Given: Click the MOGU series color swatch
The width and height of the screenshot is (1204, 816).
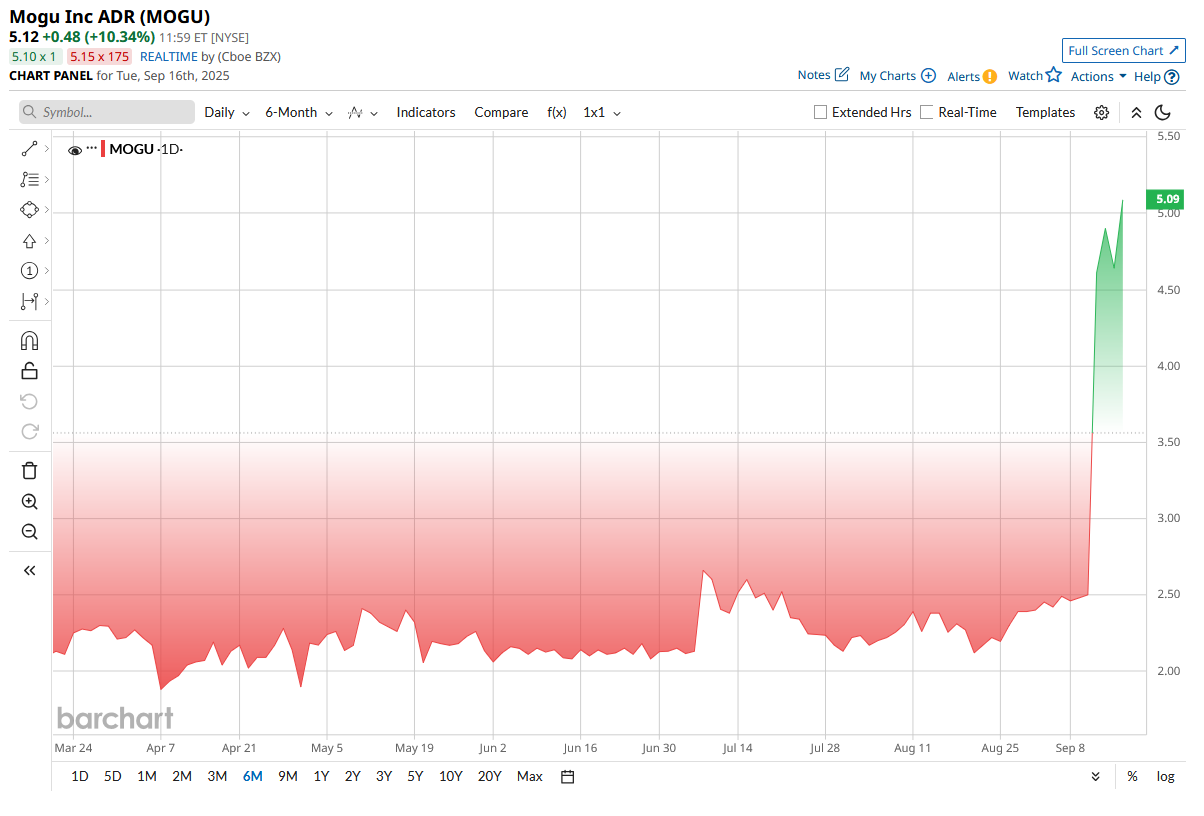Looking at the screenshot, I should [x=103, y=149].
